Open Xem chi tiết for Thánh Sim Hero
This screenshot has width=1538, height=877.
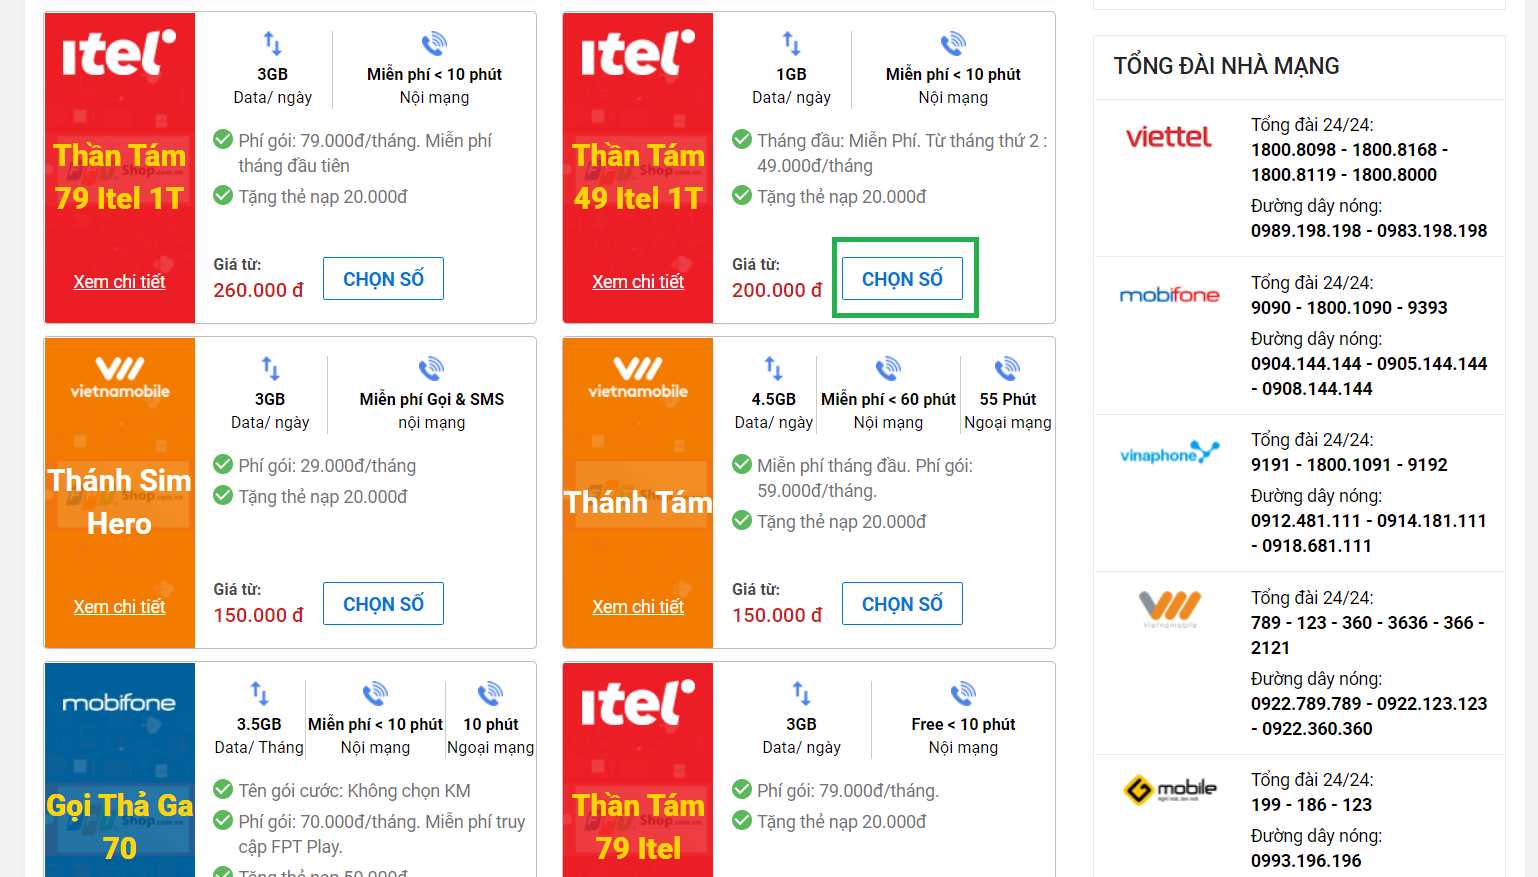pos(119,606)
